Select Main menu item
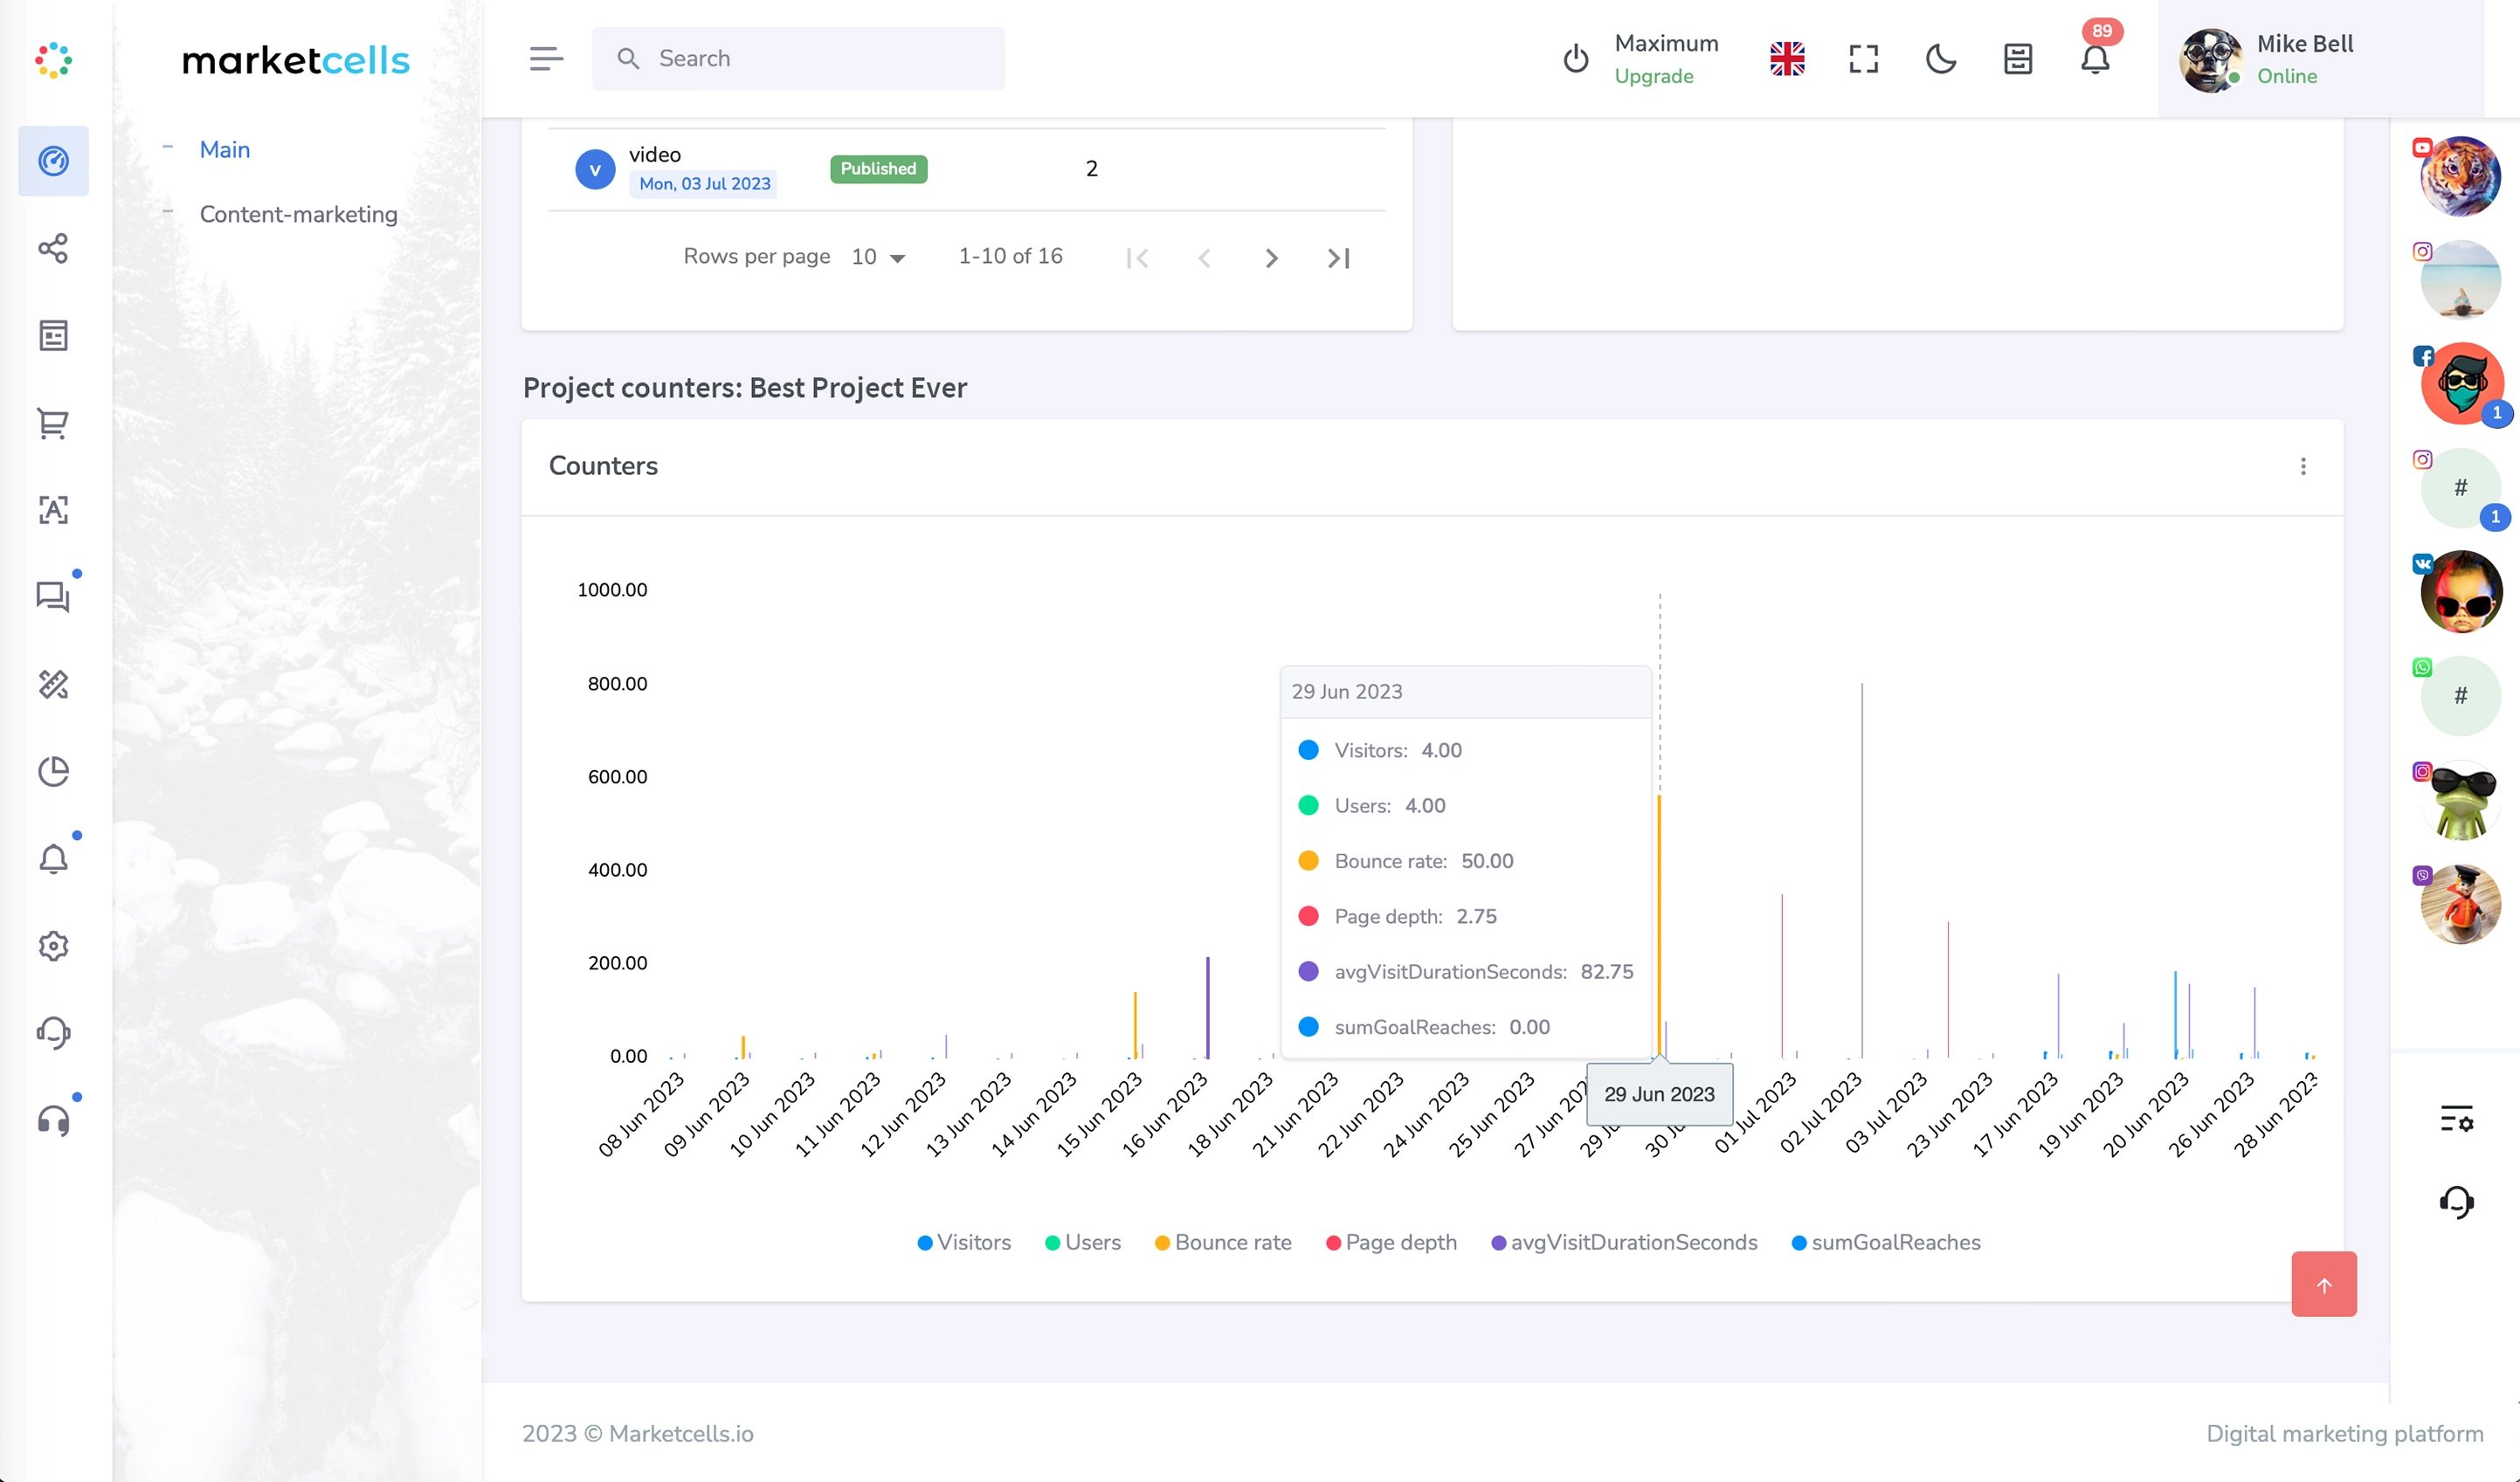 click(225, 149)
